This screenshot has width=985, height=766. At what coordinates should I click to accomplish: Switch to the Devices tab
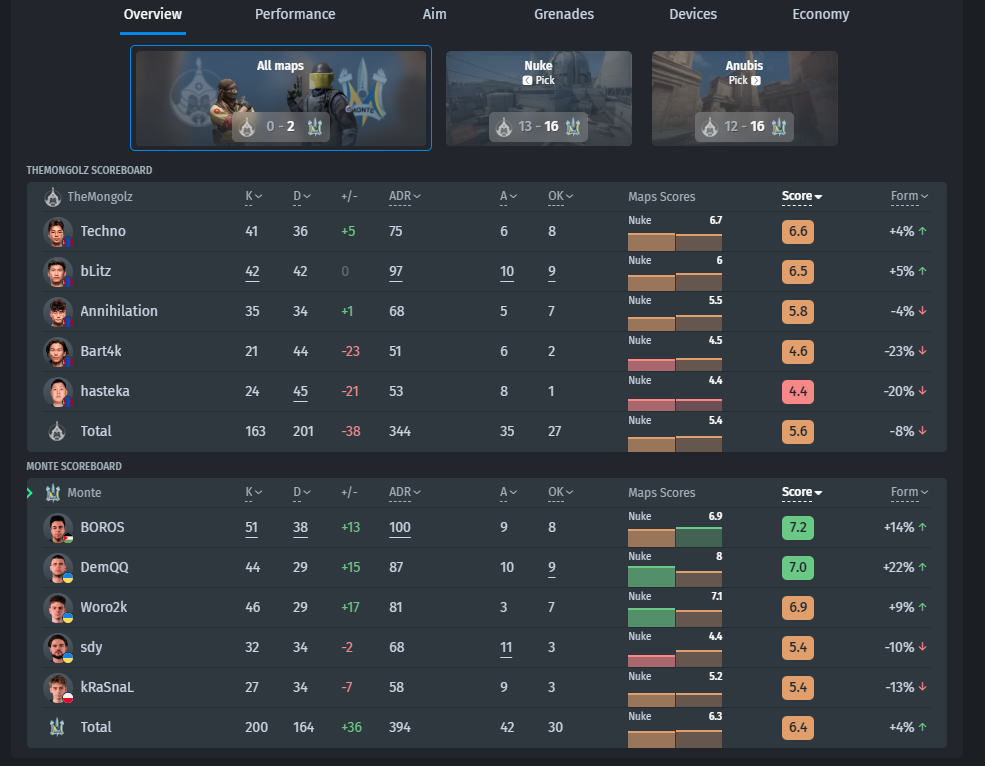693,15
